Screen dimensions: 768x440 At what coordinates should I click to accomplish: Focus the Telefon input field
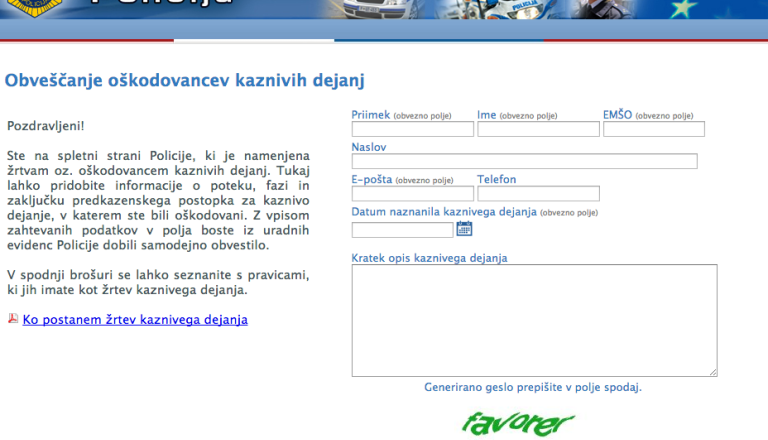point(538,194)
